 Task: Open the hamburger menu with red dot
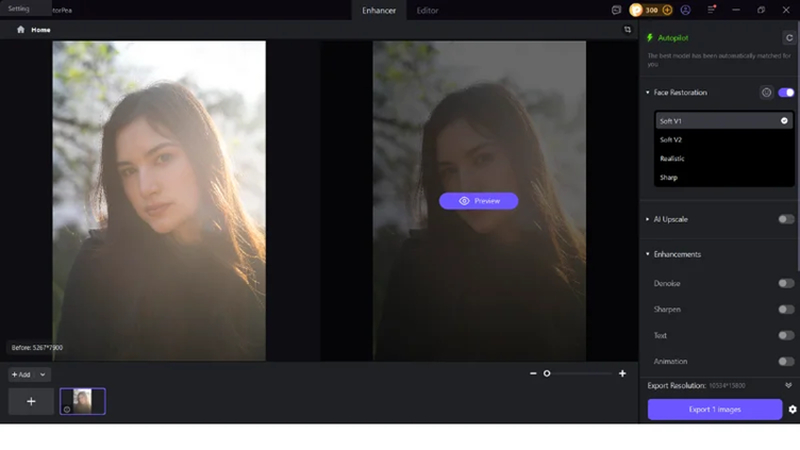(711, 10)
